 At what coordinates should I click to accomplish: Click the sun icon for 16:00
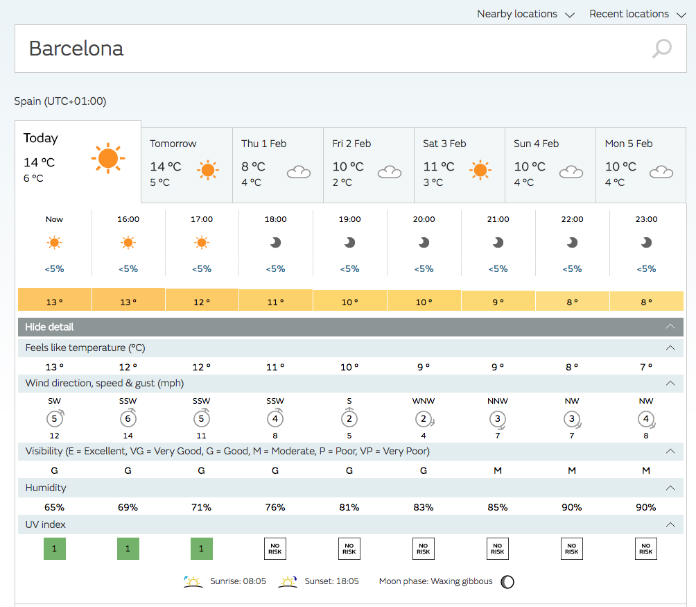128,242
